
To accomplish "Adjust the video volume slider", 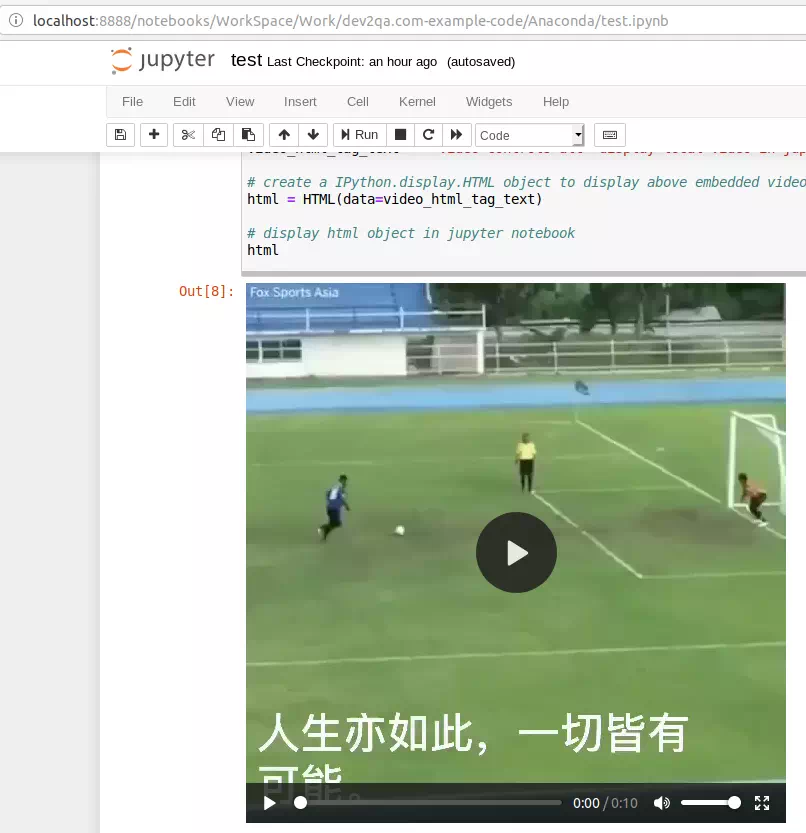I will (x=710, y=803).
